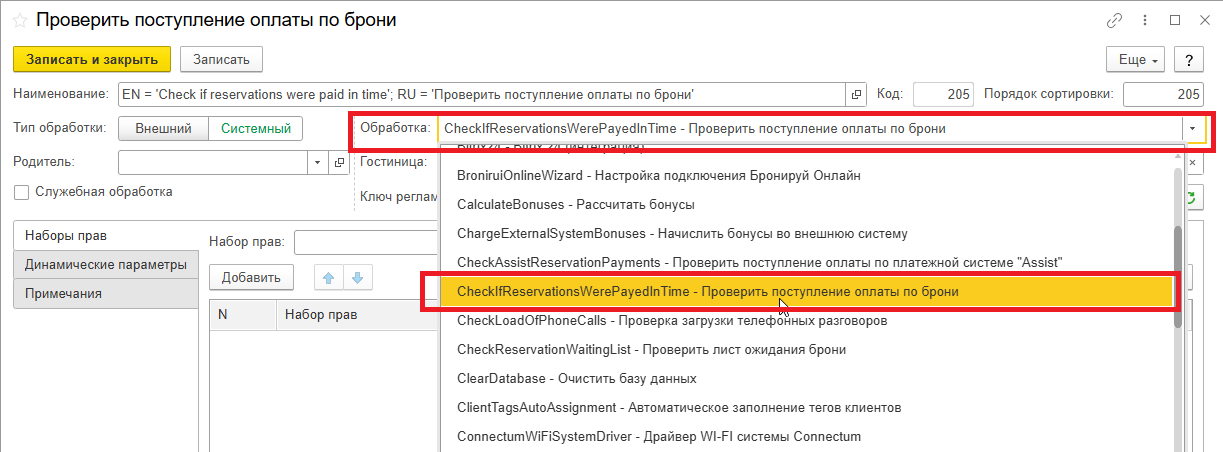Screen dimensions: 1223x452
Task: Click the Код input field
Action: 943,94
